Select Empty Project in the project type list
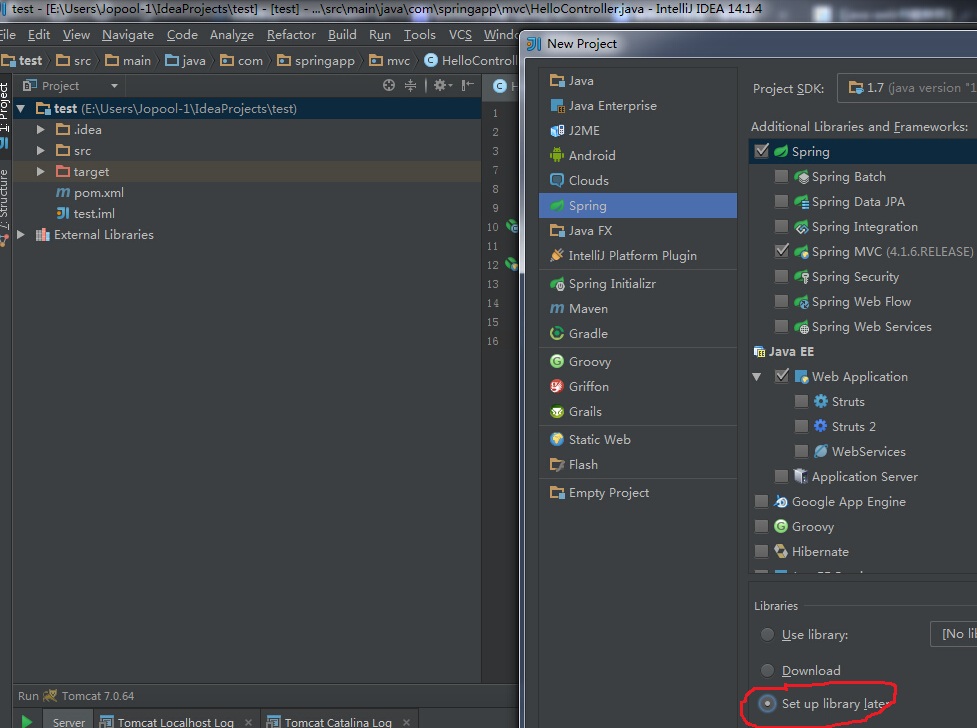 [x=637, y=492]
